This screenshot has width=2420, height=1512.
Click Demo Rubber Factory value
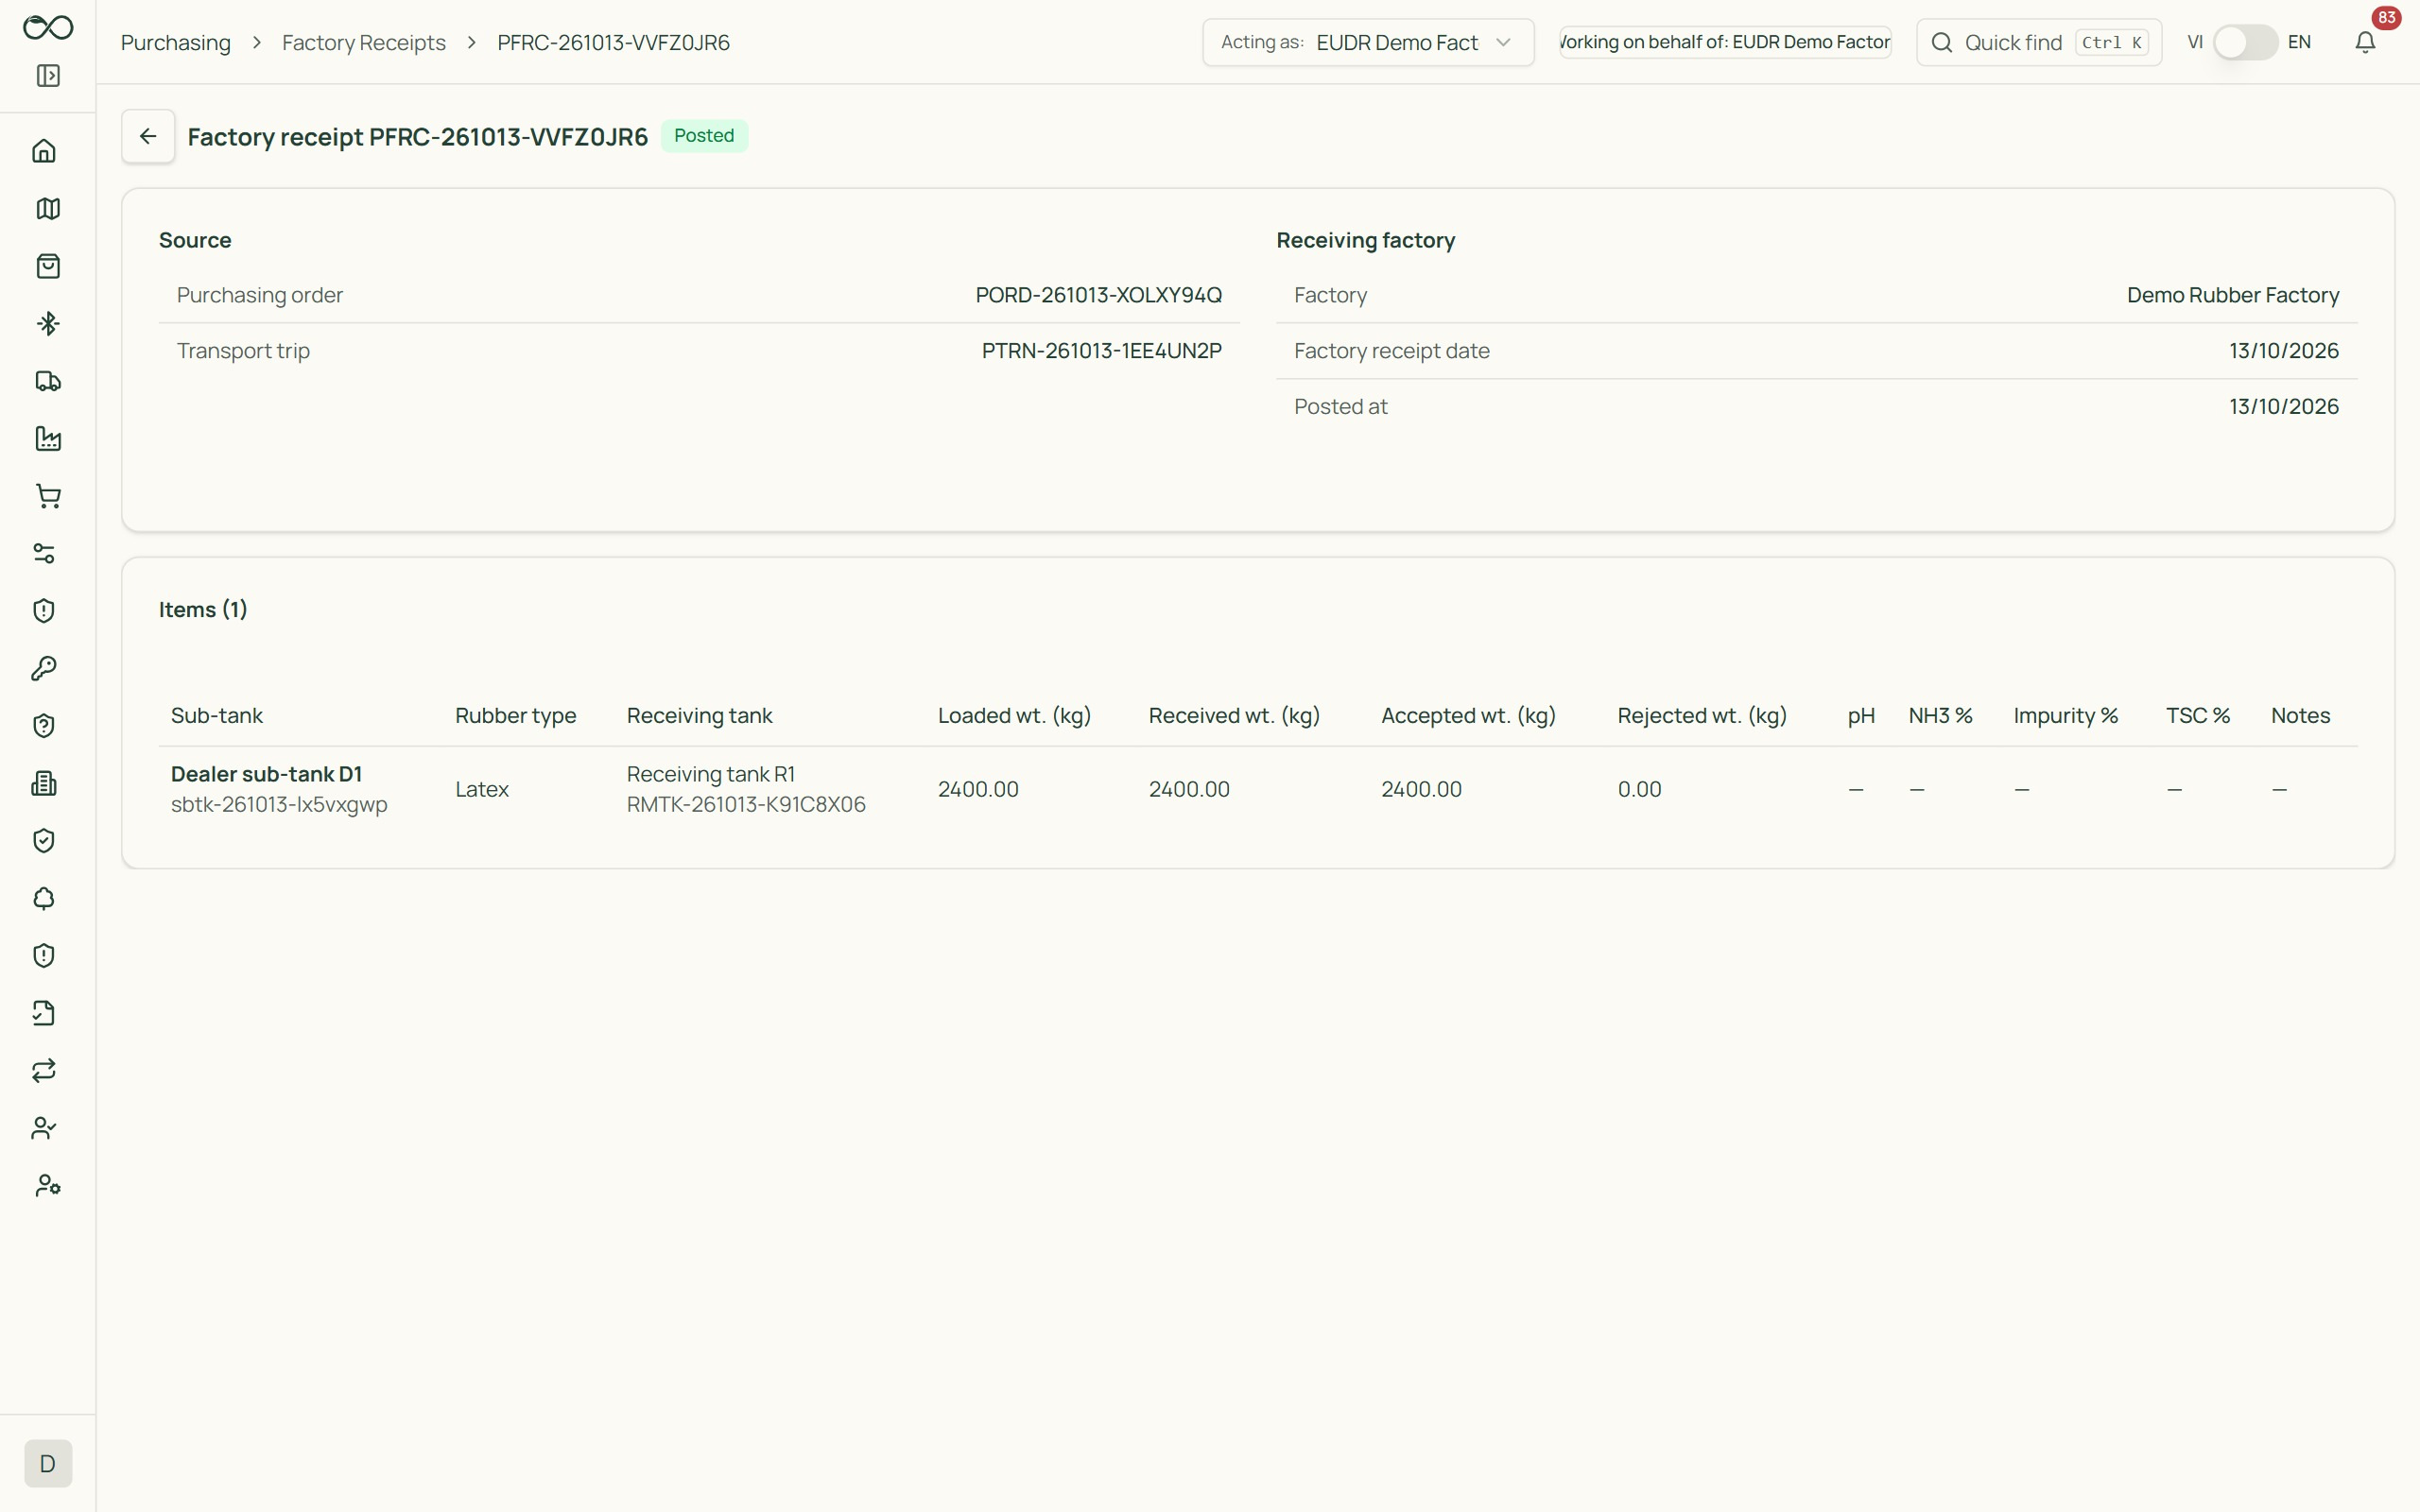tap(2233, 295)
